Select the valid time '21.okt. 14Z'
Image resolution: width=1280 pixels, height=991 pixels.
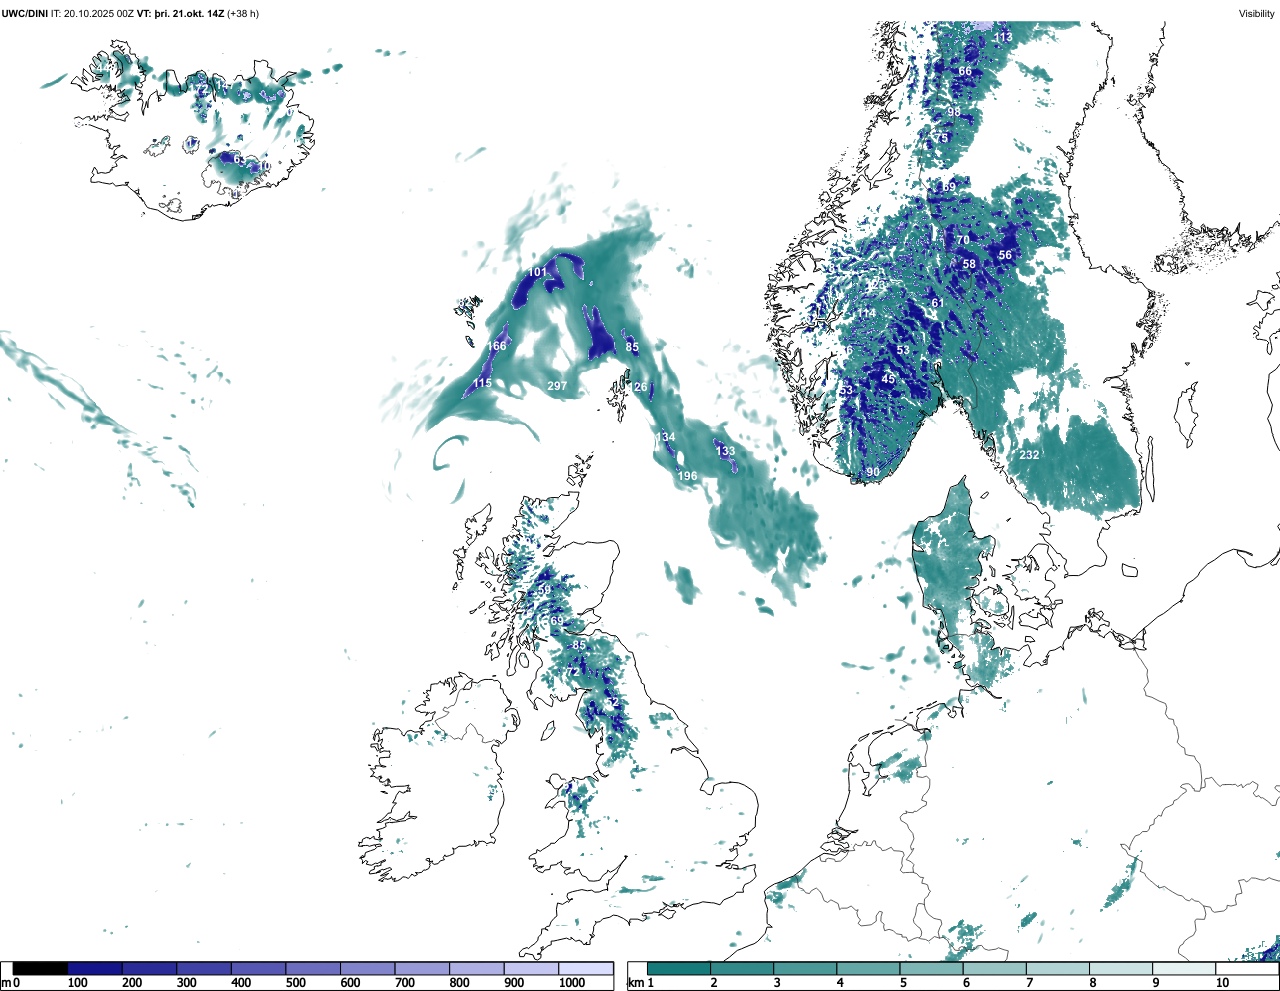(198, 14)
